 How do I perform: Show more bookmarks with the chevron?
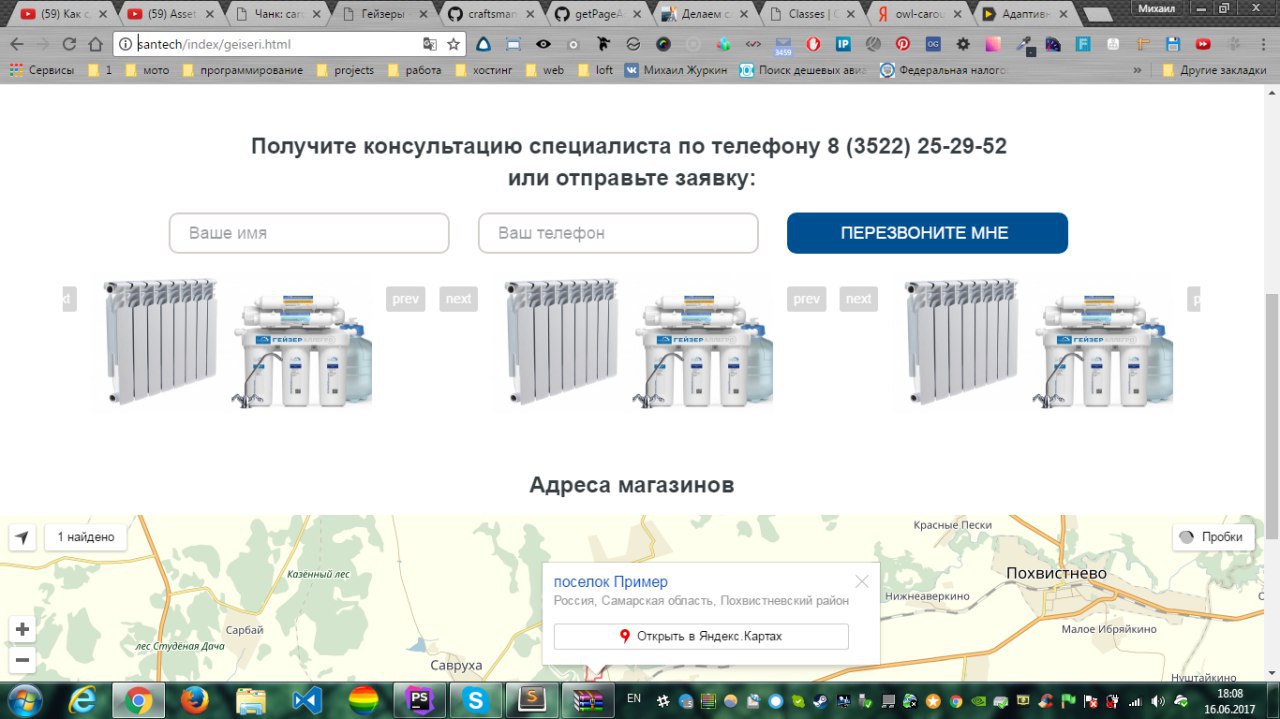pos(1137,70)
